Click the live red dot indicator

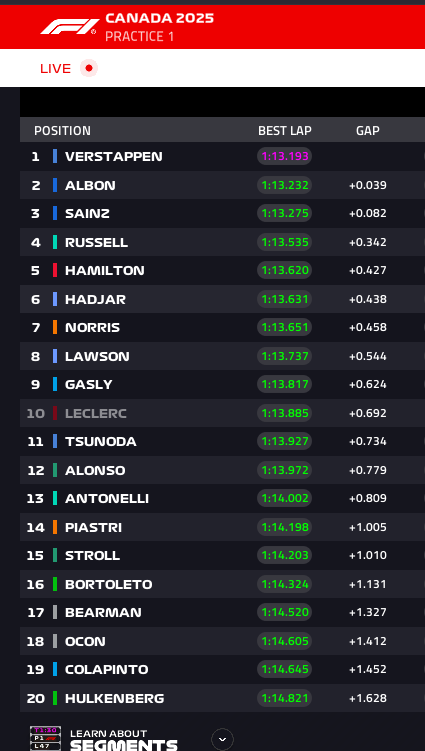[x=89, y=68]
